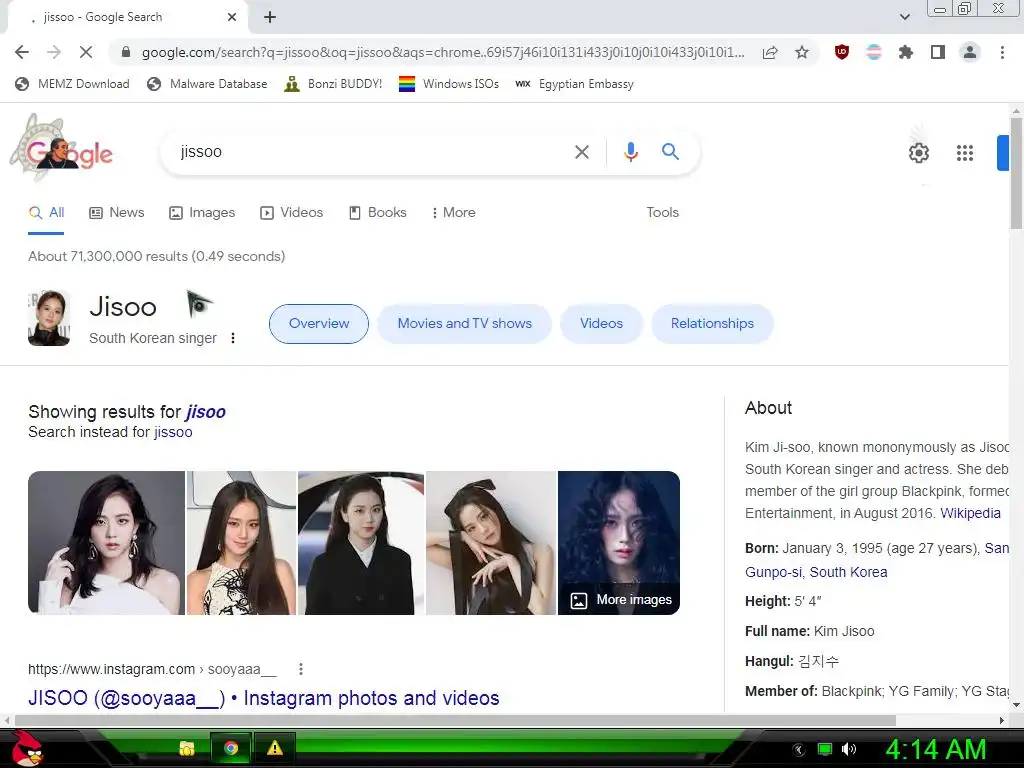Image resolution: width=1024 pixels, height=768 pixels.
Task: Switch to the Books tab
Action: (377, 212)
